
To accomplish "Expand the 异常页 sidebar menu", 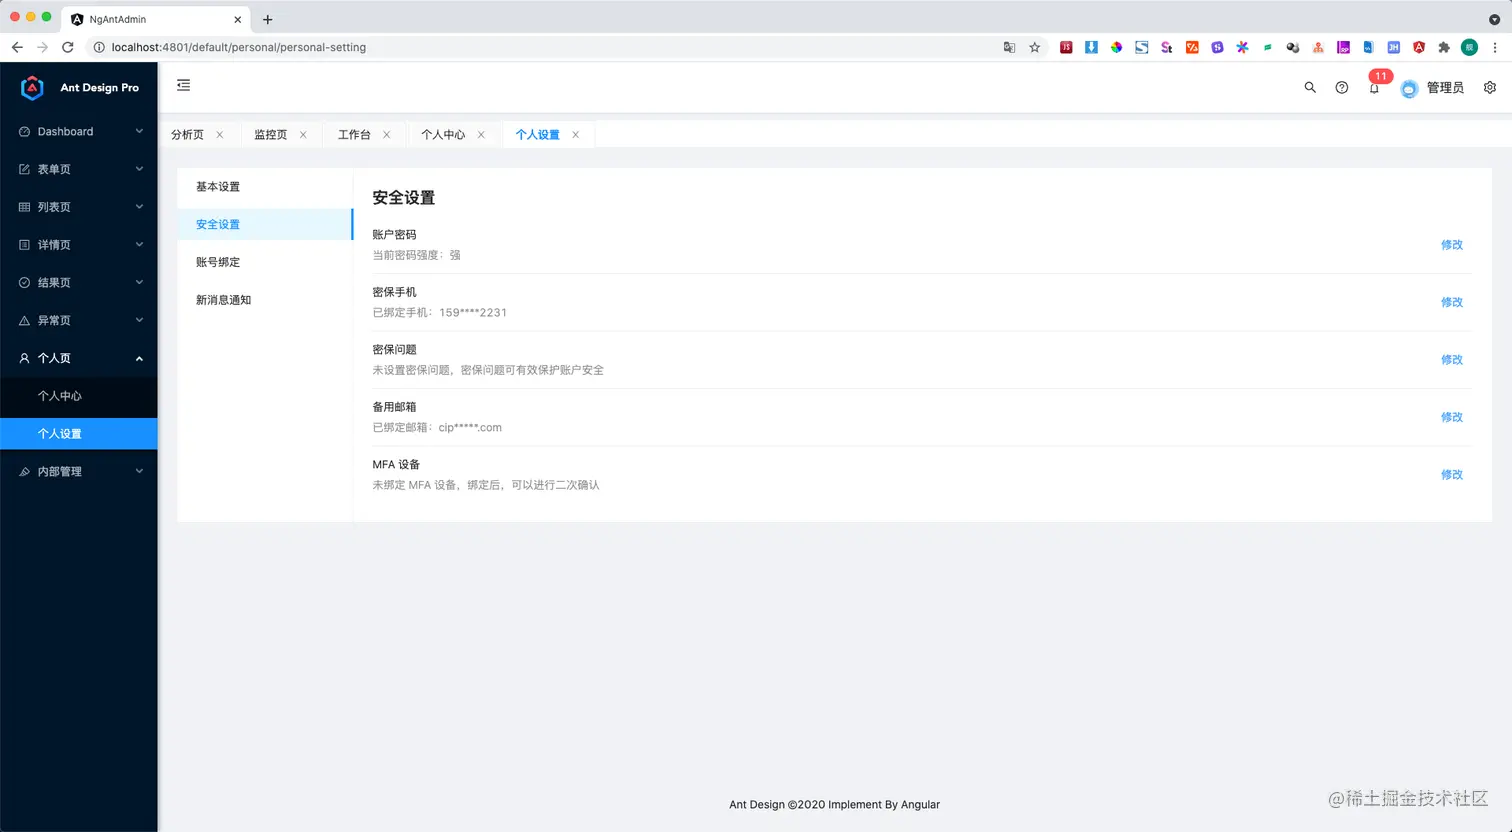I will pyautogui.click(x=79, y=321).
